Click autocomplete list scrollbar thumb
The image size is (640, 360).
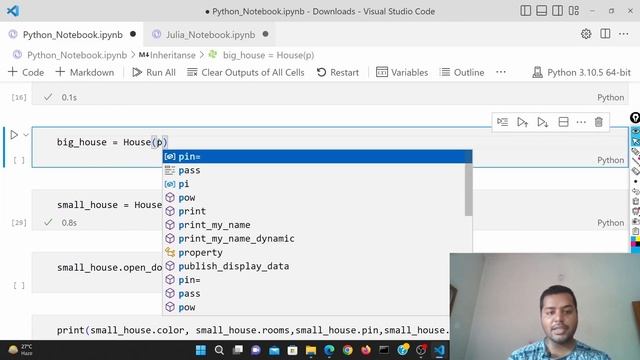(468, 189)
